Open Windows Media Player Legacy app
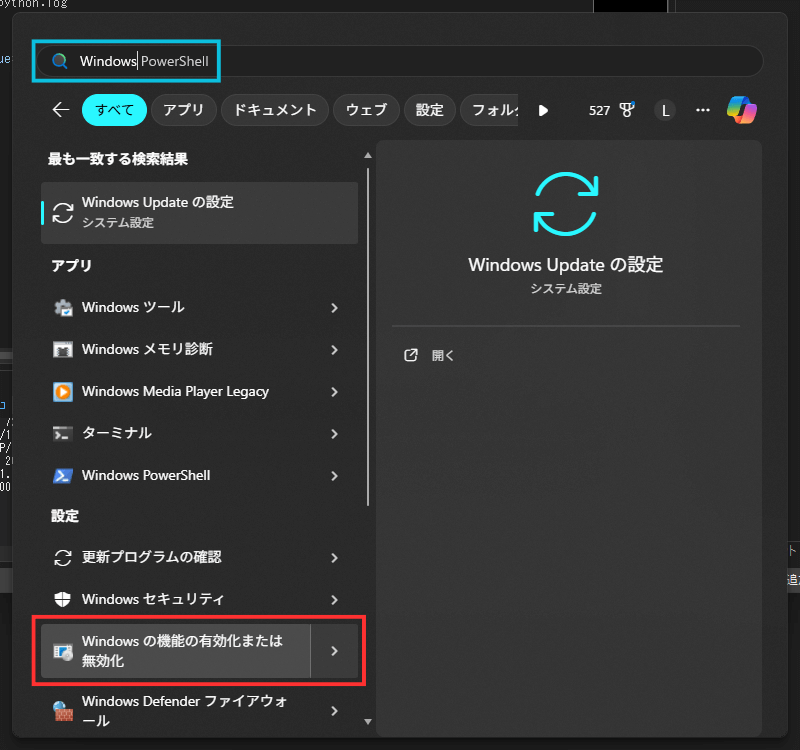Screen dimensions: 800x750 175,391
